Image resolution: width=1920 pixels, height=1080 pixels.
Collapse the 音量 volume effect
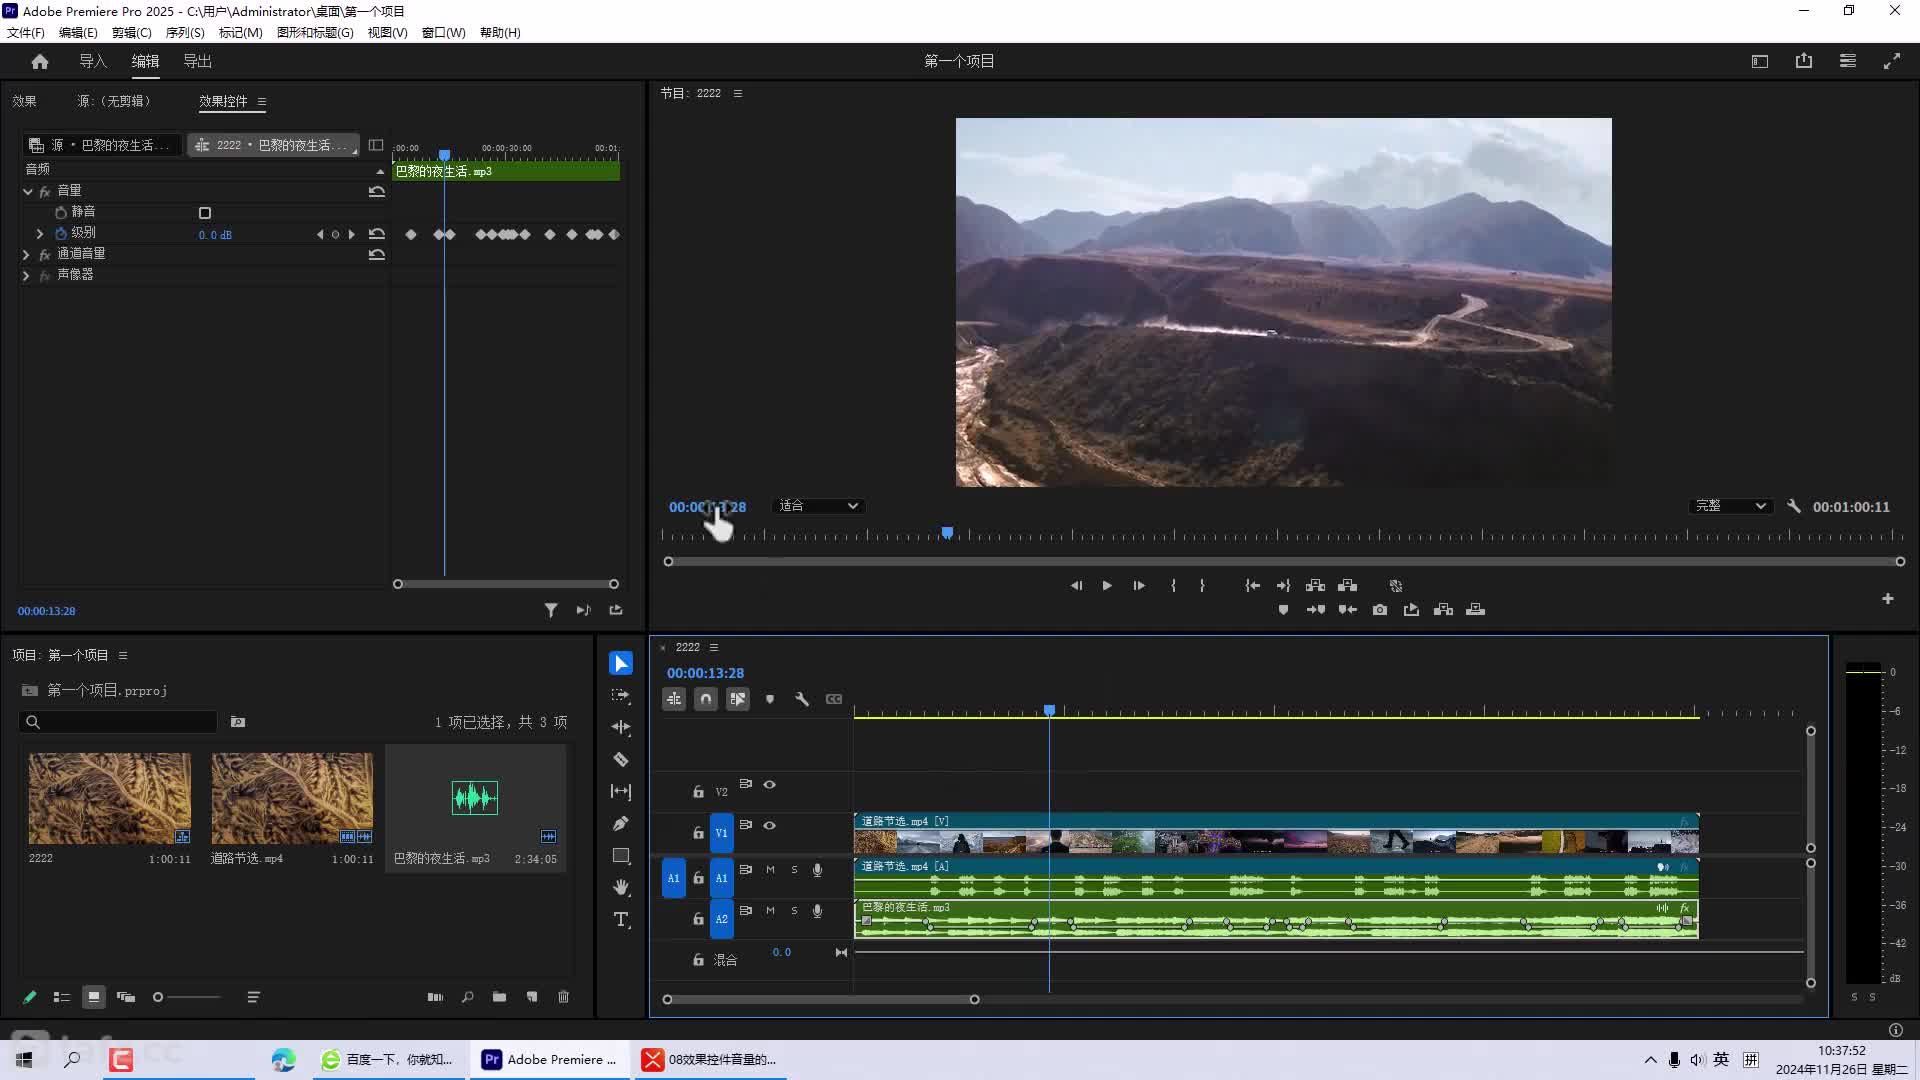pos(27,191)
